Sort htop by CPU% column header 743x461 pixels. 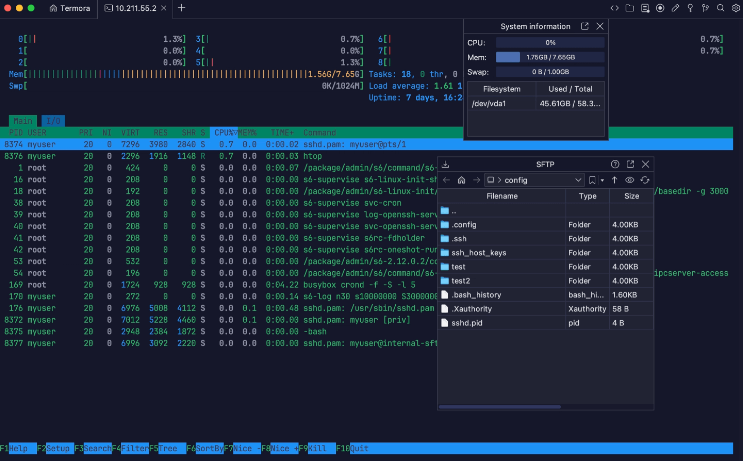(224, 133)
